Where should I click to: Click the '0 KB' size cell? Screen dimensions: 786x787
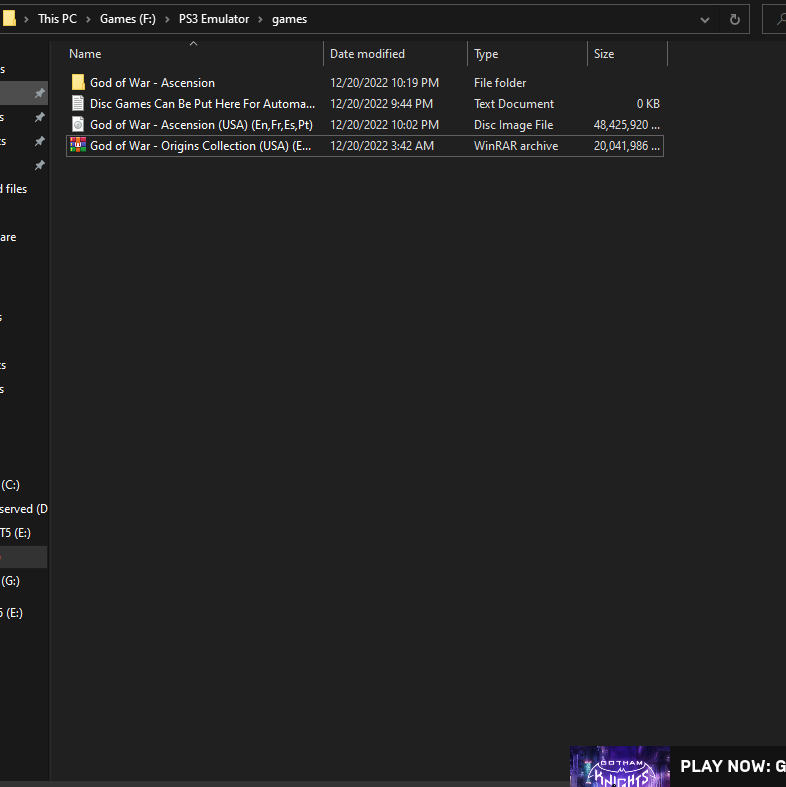[x=648, y=104]
